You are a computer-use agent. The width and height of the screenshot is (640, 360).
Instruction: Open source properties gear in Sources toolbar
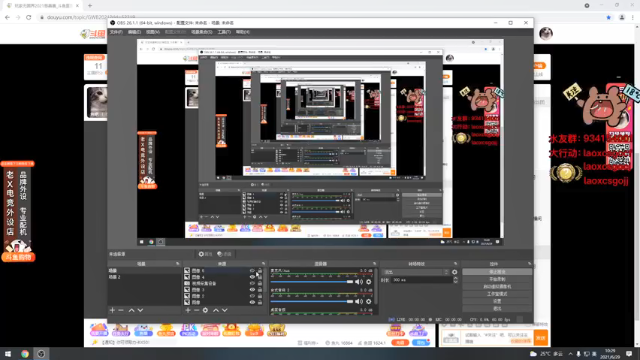(205, 310)
